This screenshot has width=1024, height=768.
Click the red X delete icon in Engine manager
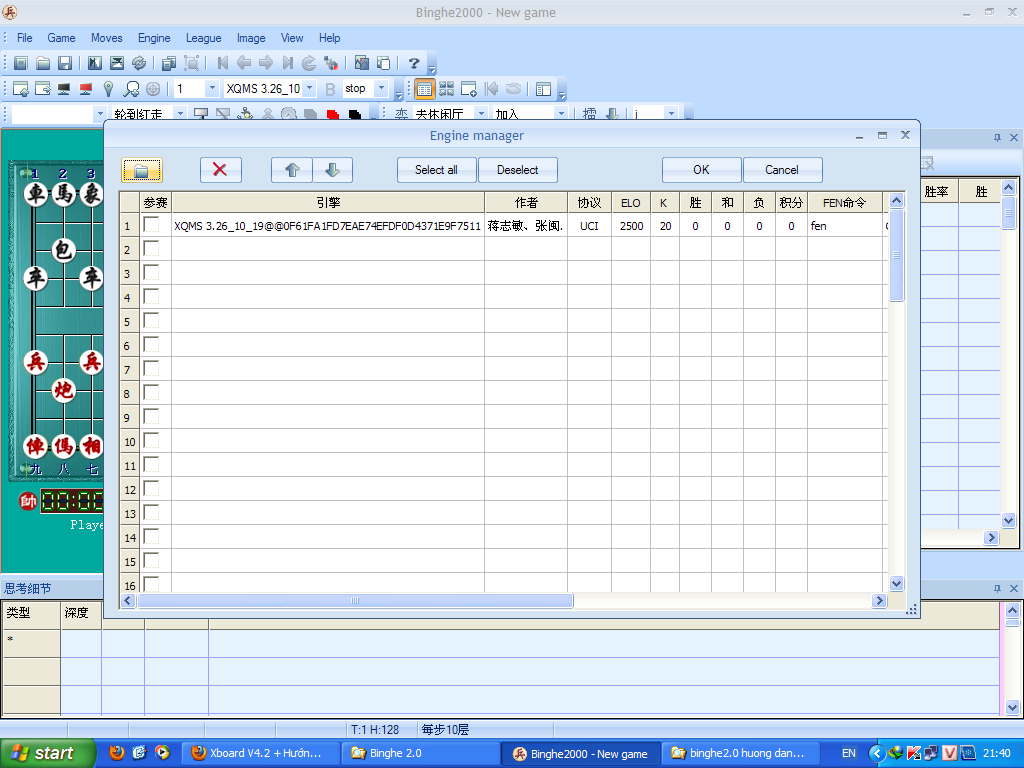click(x=220, y=170)
